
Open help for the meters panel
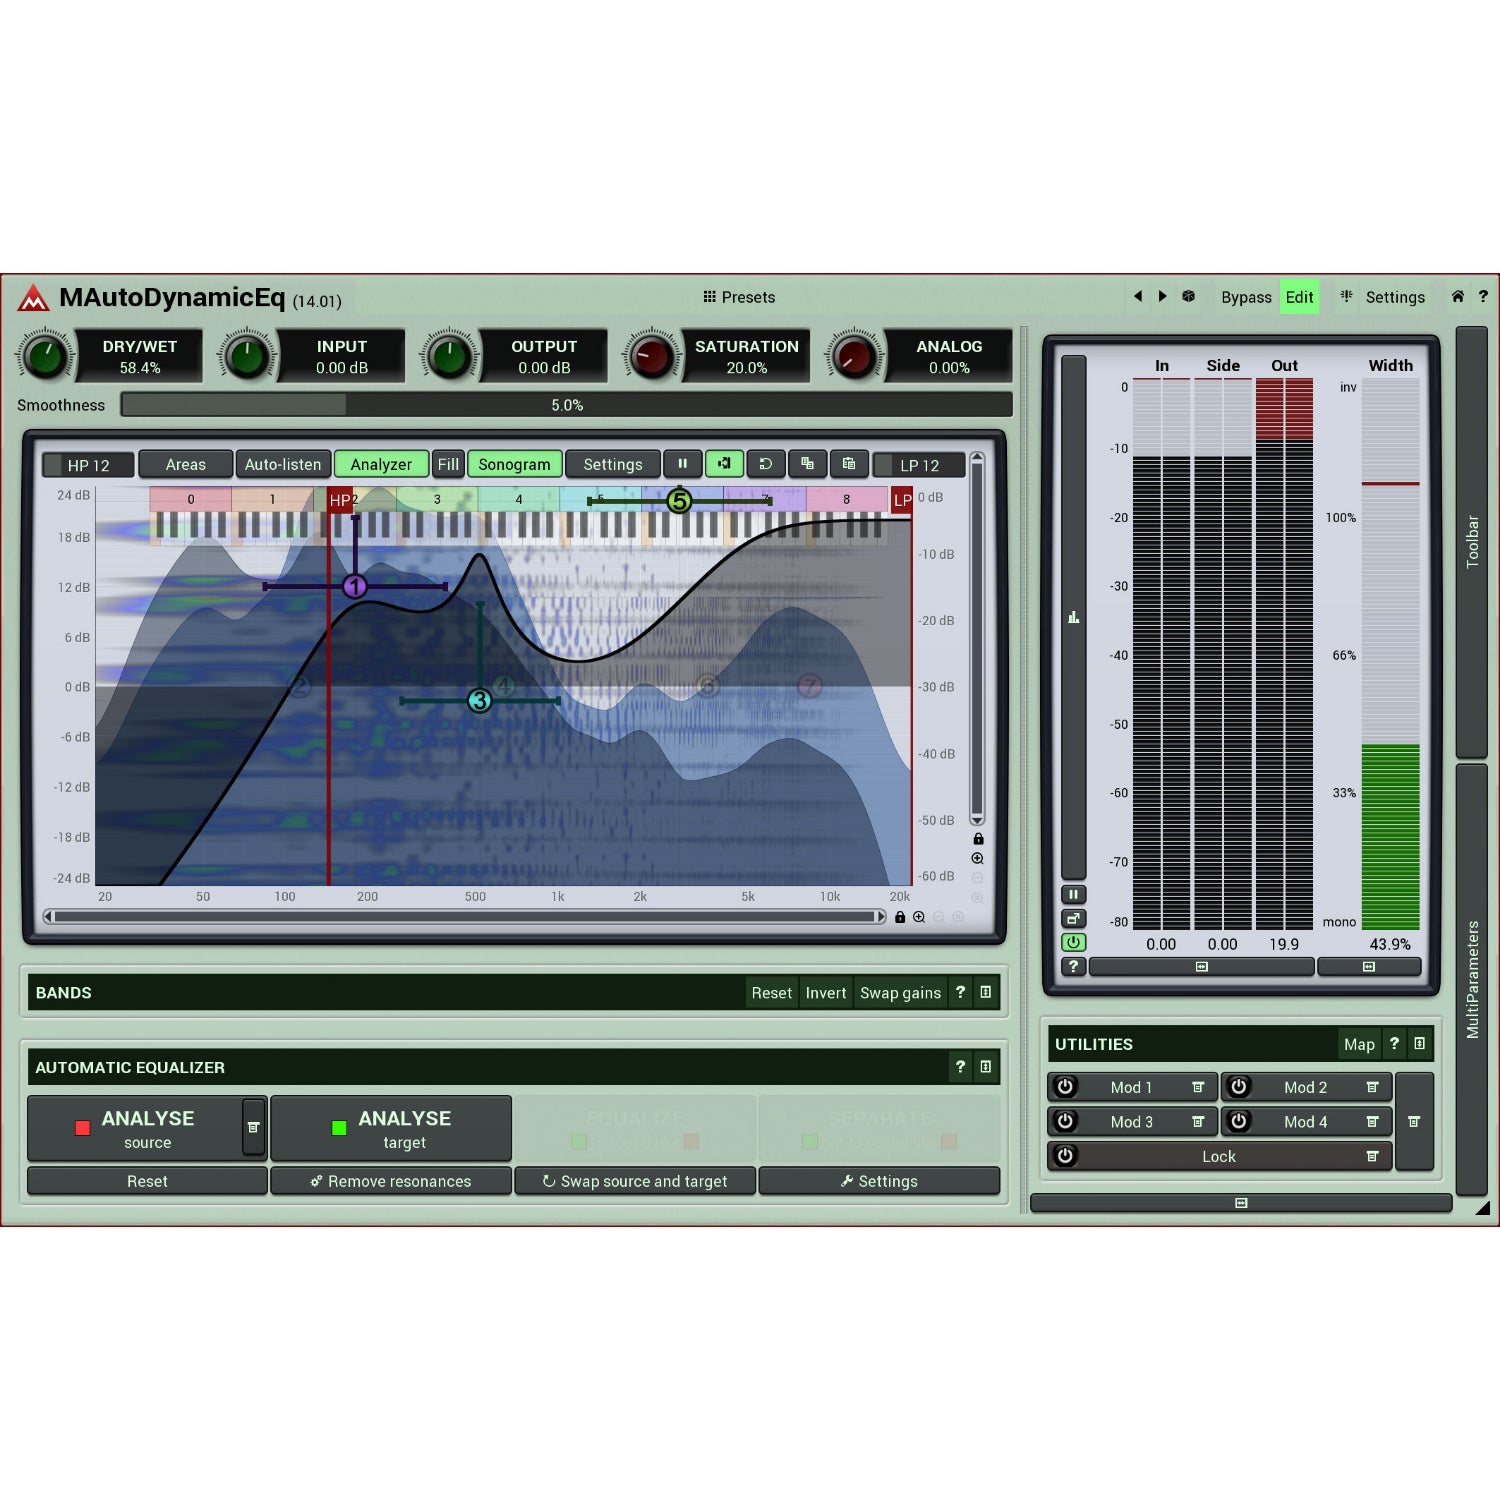click(x=1073, y=966)
